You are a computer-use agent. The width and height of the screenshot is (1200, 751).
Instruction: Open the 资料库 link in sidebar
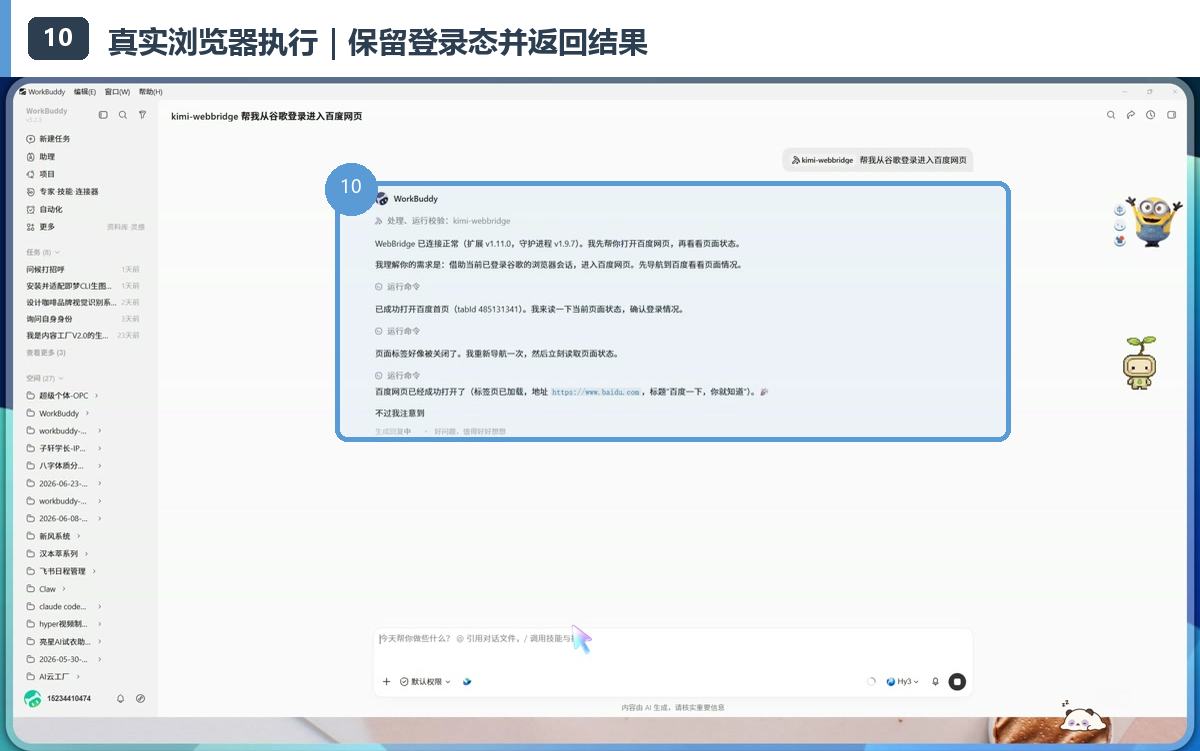tap(116, 227)
